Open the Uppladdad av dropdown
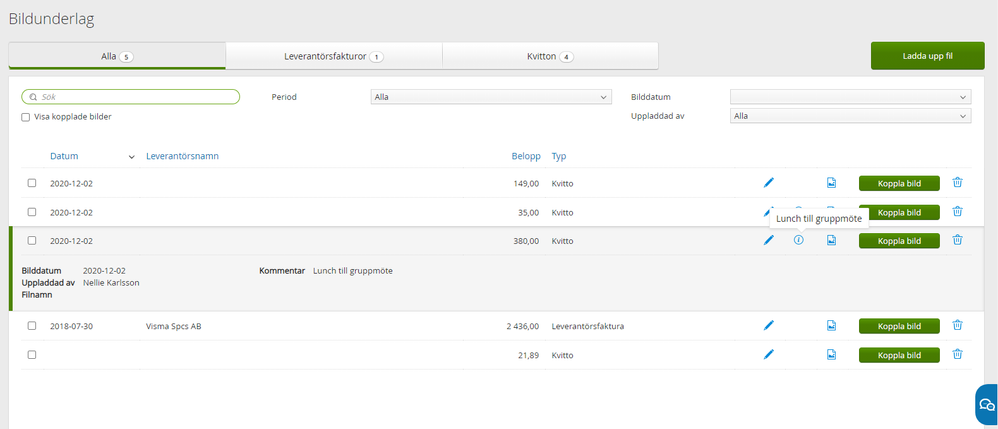998x429 pixels. (850, 116)
